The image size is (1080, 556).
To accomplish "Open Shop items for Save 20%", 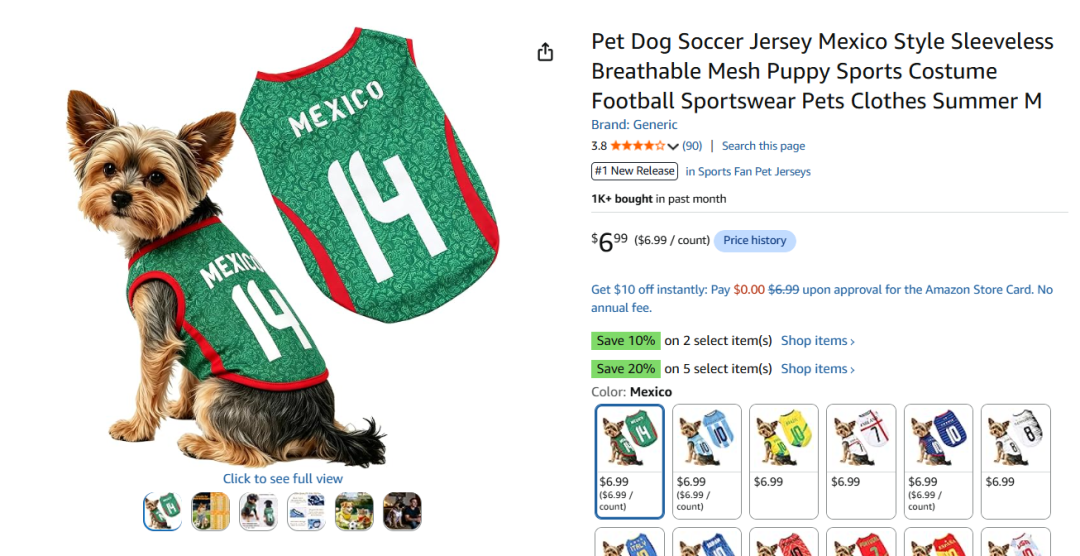I will [x=818, y=369].
